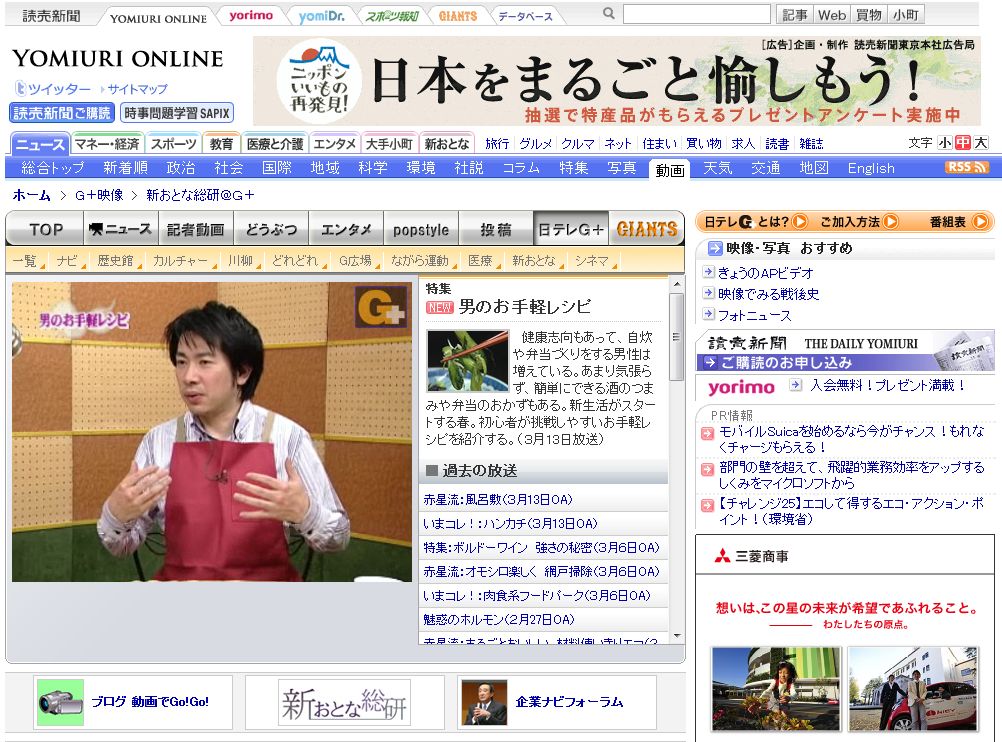Click the Mitsubishi logo in advertisement
The height and width of the screenshot is (742, 1002).
[x=722, y=556]
